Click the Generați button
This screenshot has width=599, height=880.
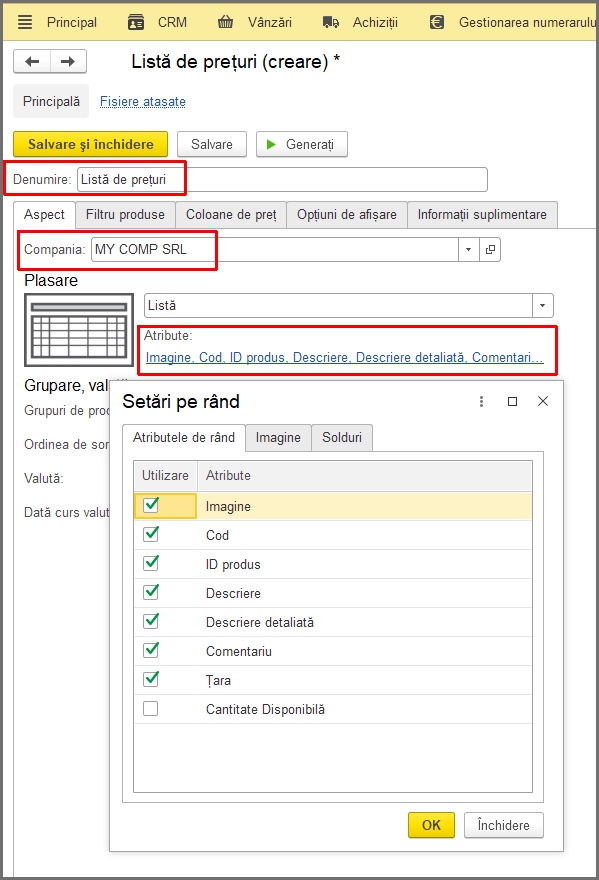302,144
